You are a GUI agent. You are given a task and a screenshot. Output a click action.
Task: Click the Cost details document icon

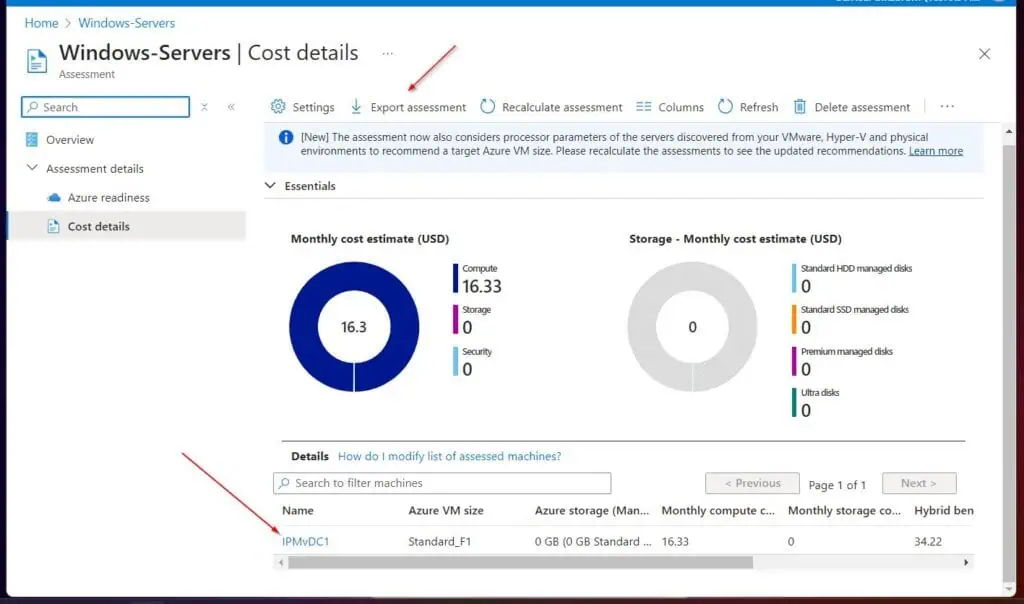point(54,227)
